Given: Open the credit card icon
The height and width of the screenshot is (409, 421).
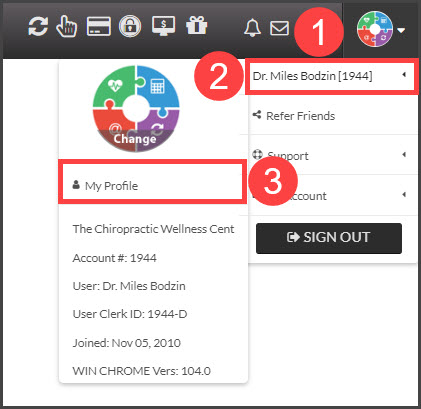Looking at the screenshot, I should point(99,26).
